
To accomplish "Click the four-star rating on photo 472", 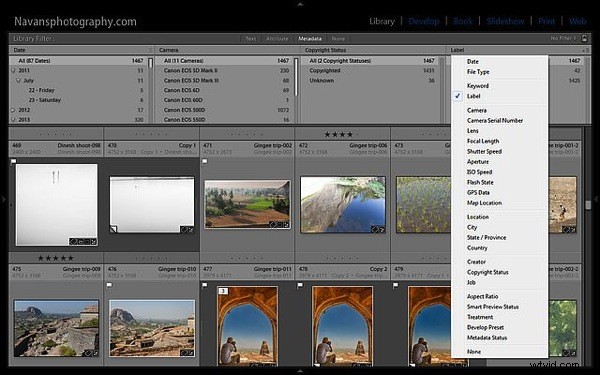I will click(339, 134).
